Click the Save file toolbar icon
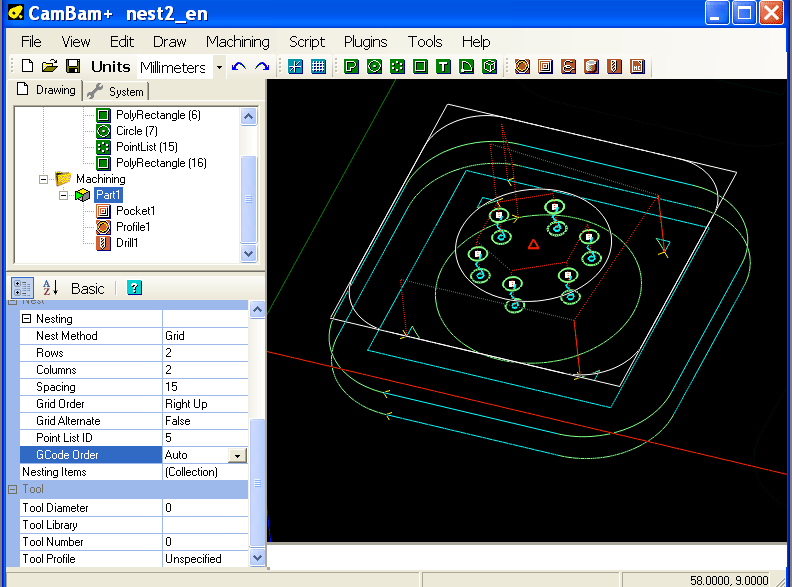This screenshot has width=792, height=587. coord(72,66)
